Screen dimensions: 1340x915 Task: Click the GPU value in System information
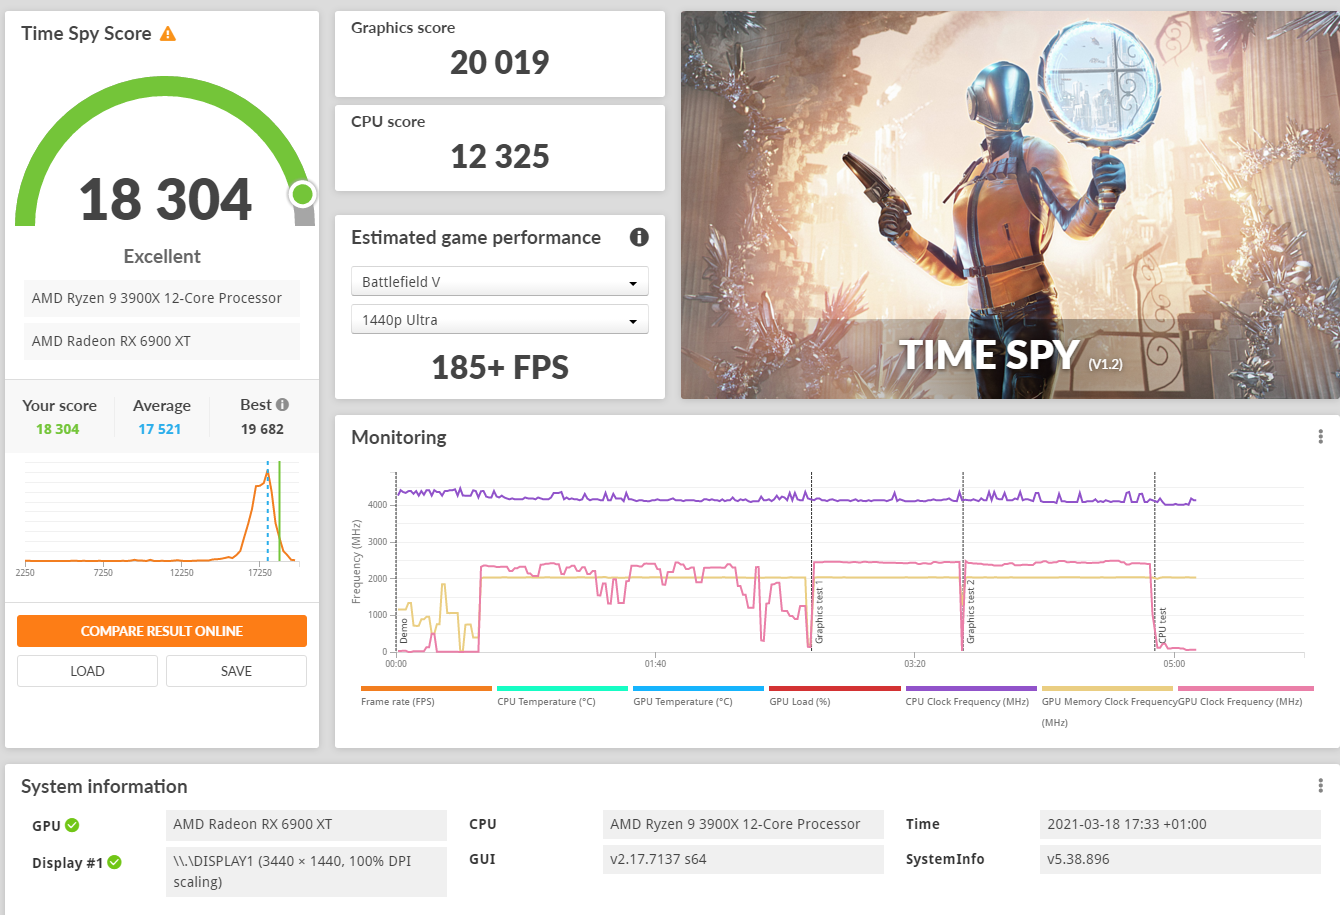(x=306, y=825)
